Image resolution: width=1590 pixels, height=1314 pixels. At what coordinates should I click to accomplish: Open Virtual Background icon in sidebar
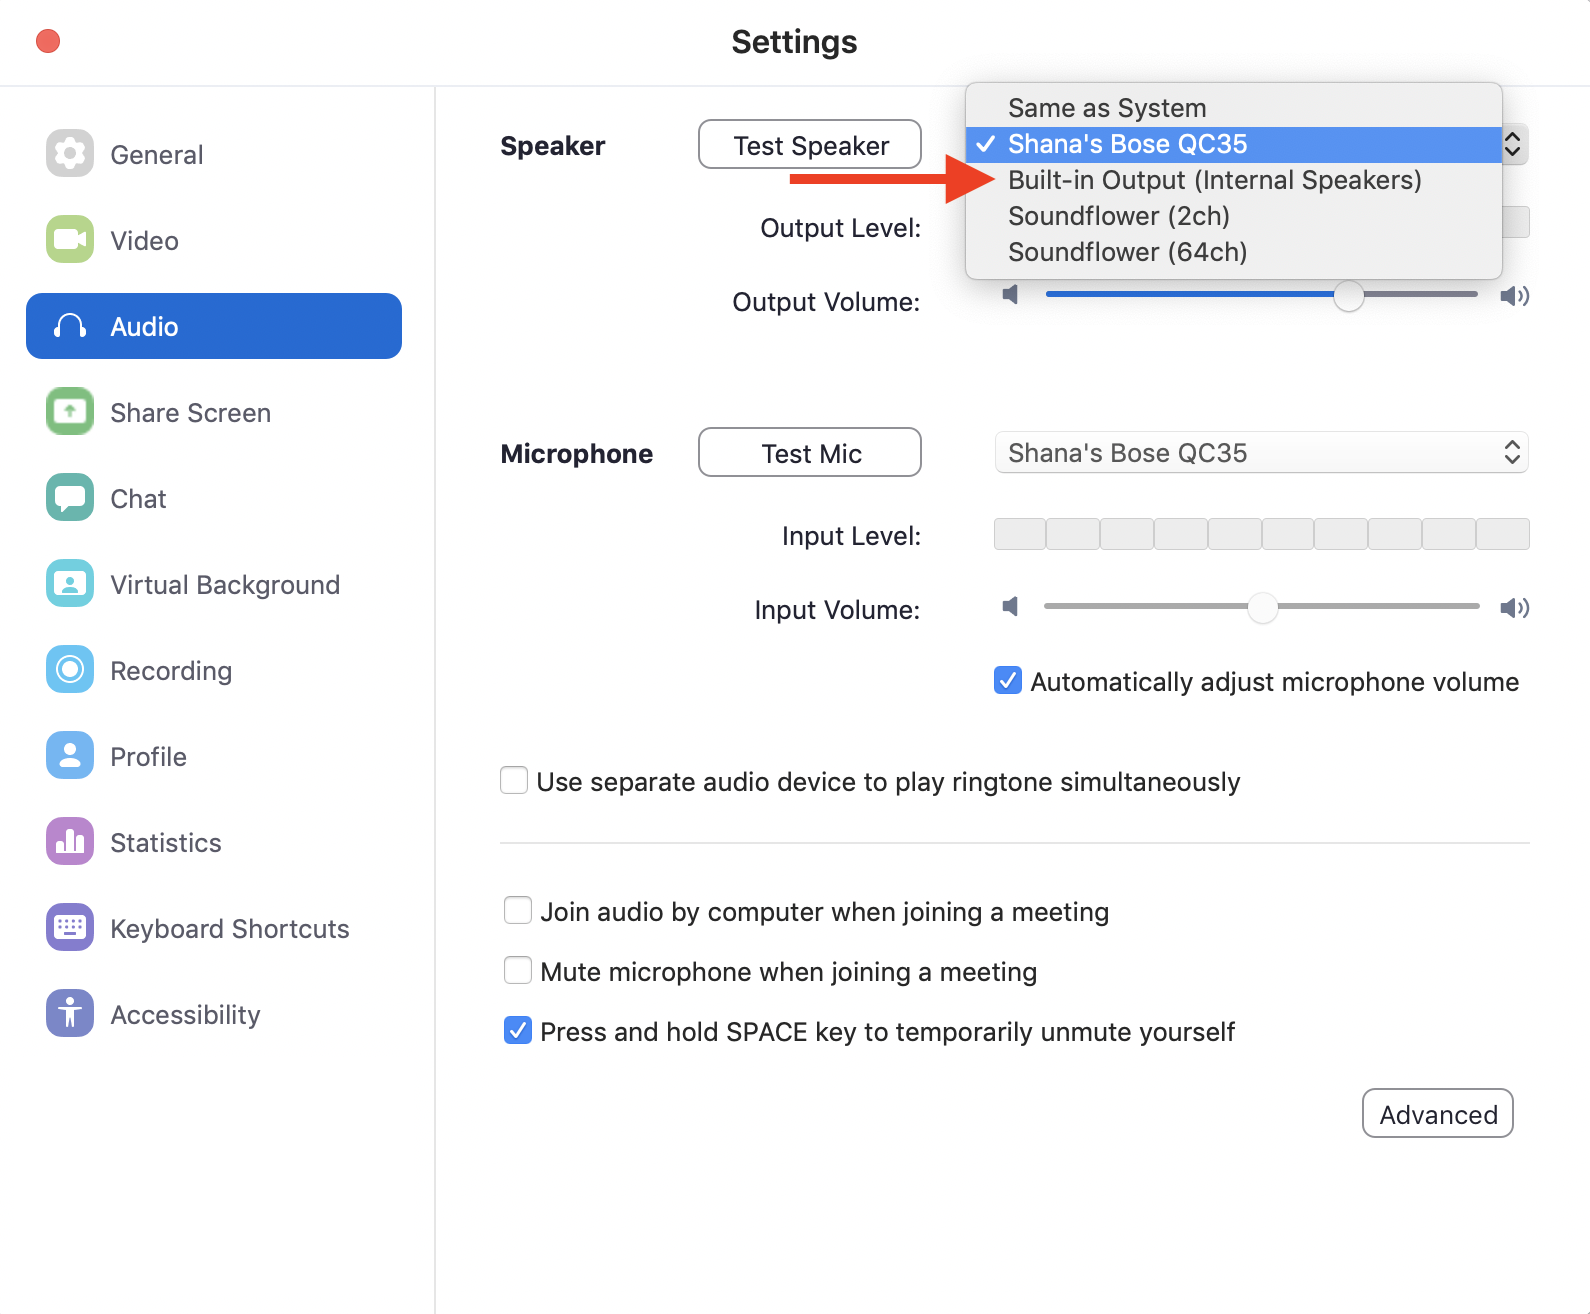[x=70, y=583]
